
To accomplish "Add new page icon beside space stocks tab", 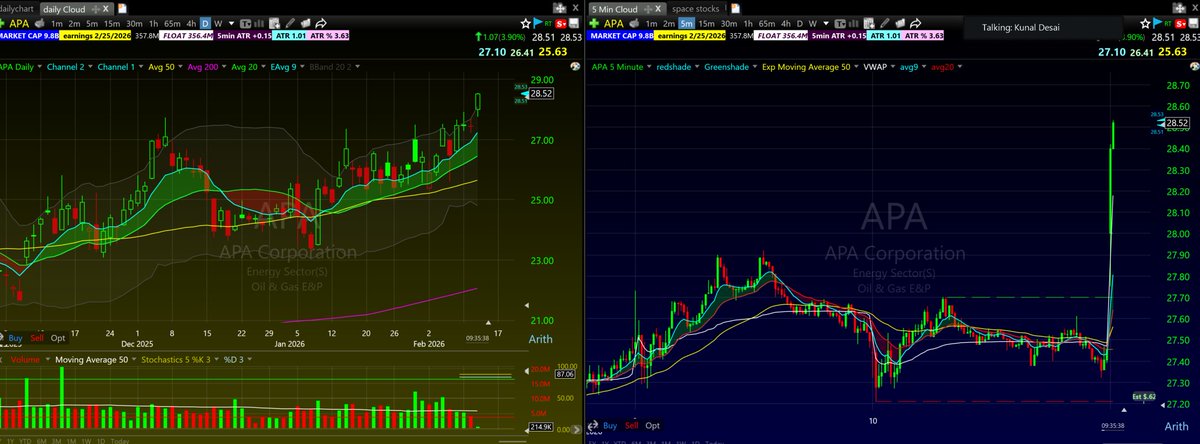I will point(735,9).
